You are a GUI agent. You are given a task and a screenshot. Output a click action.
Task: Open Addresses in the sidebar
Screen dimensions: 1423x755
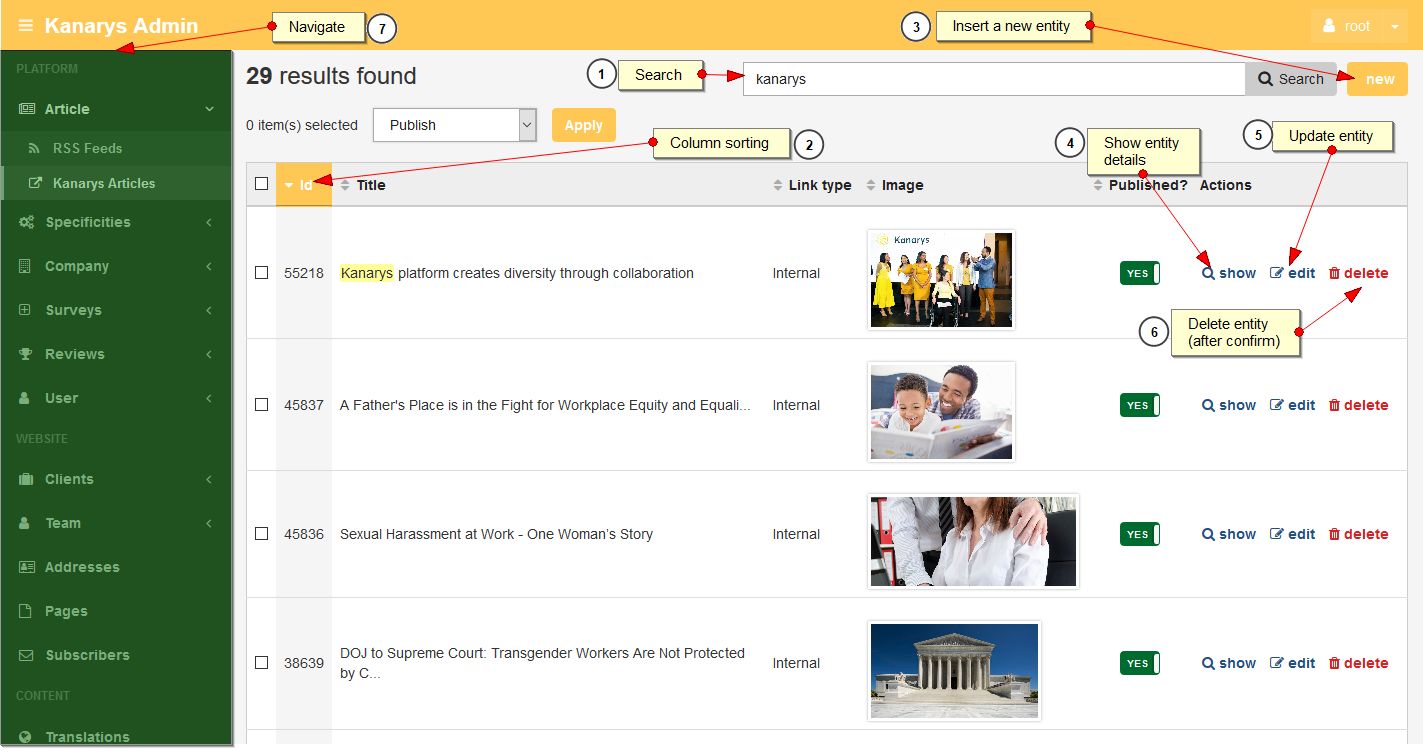coord(116,567)
